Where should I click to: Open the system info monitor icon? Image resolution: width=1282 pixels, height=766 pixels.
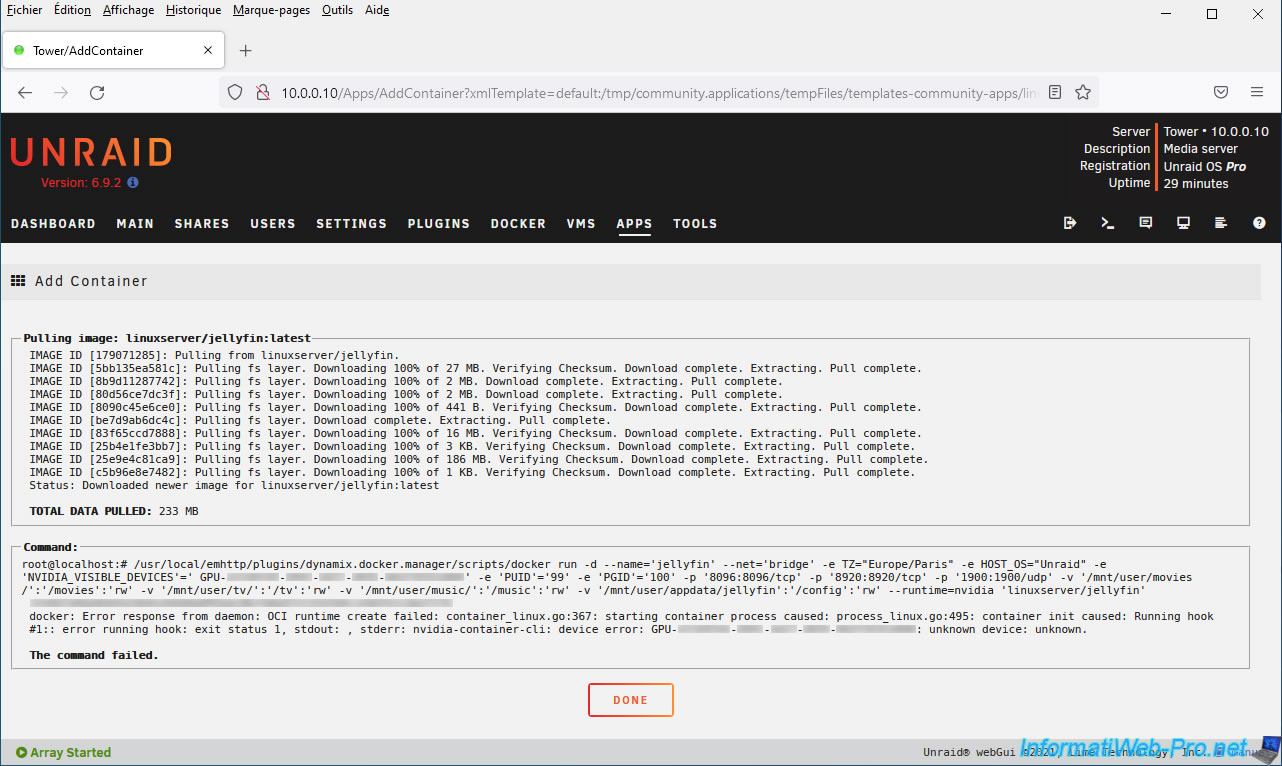click(x=1183, y=223)
